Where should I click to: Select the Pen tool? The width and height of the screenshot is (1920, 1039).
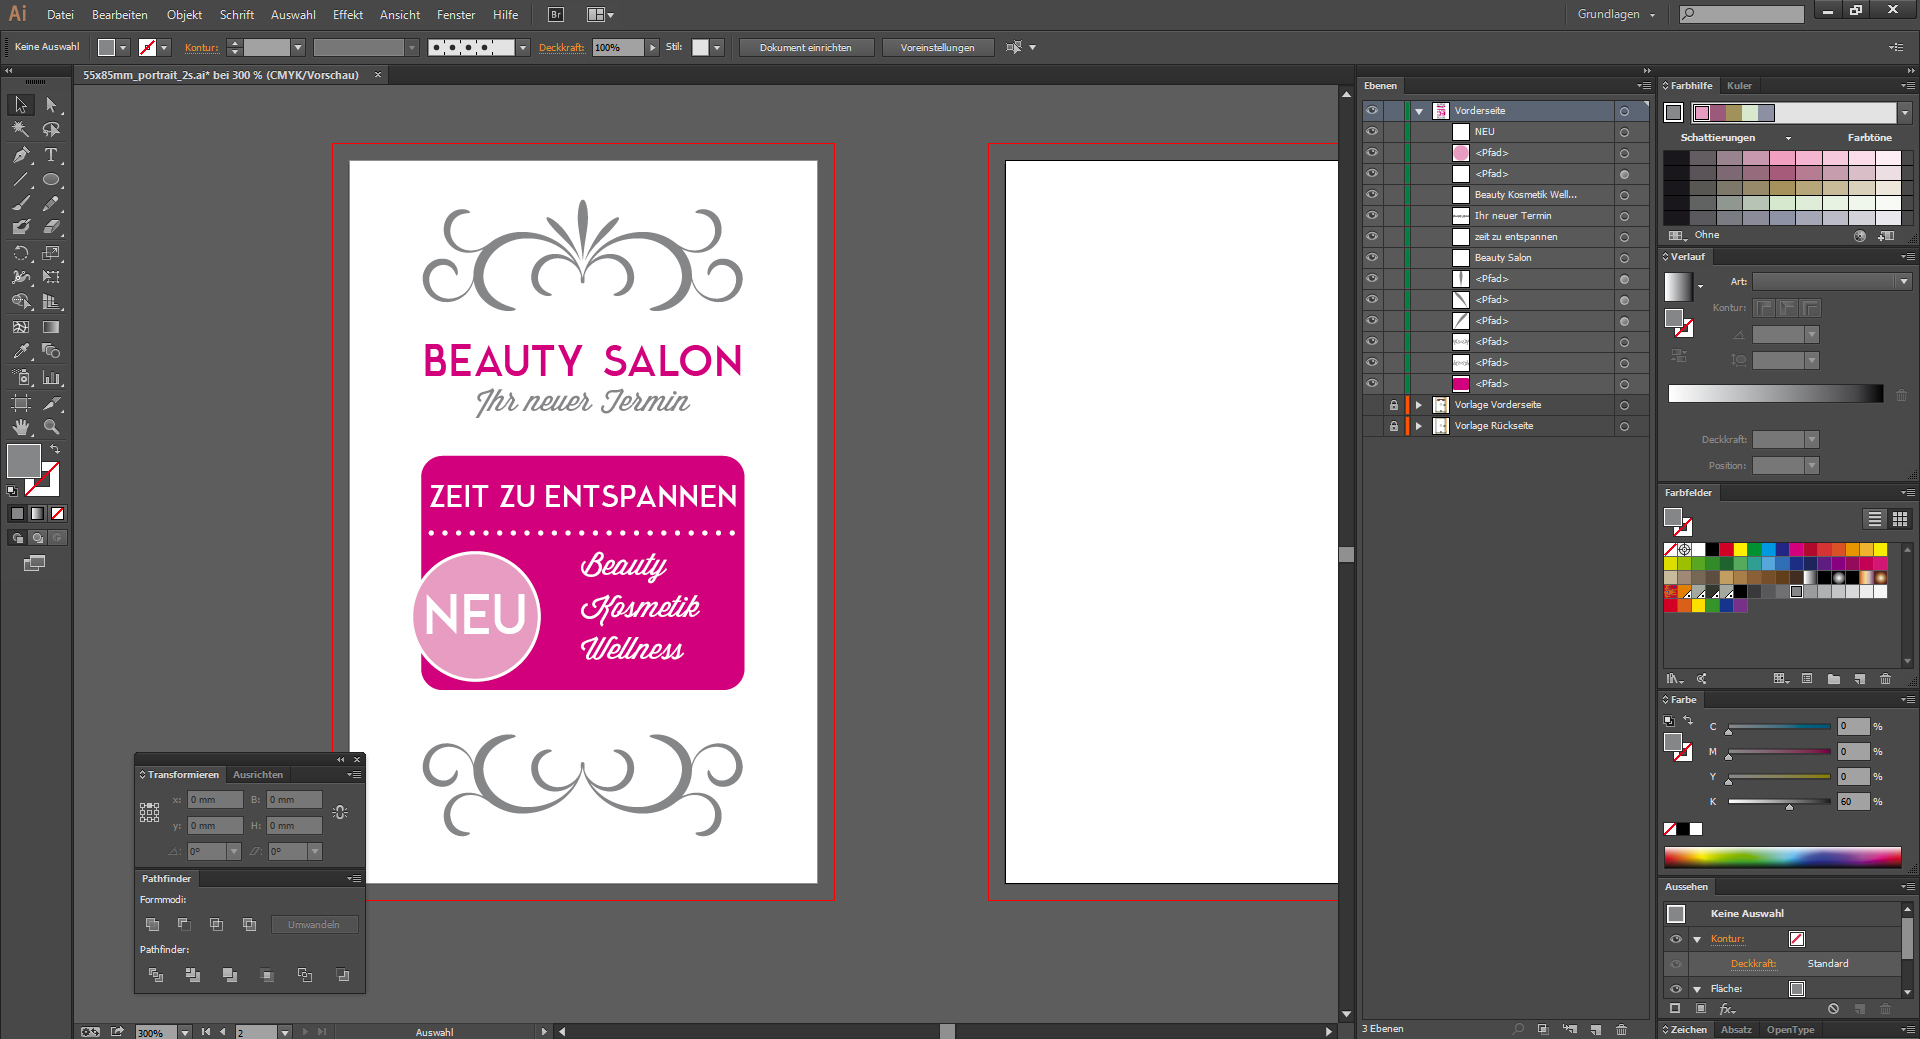pyautogui.click(x=21, y=155)
